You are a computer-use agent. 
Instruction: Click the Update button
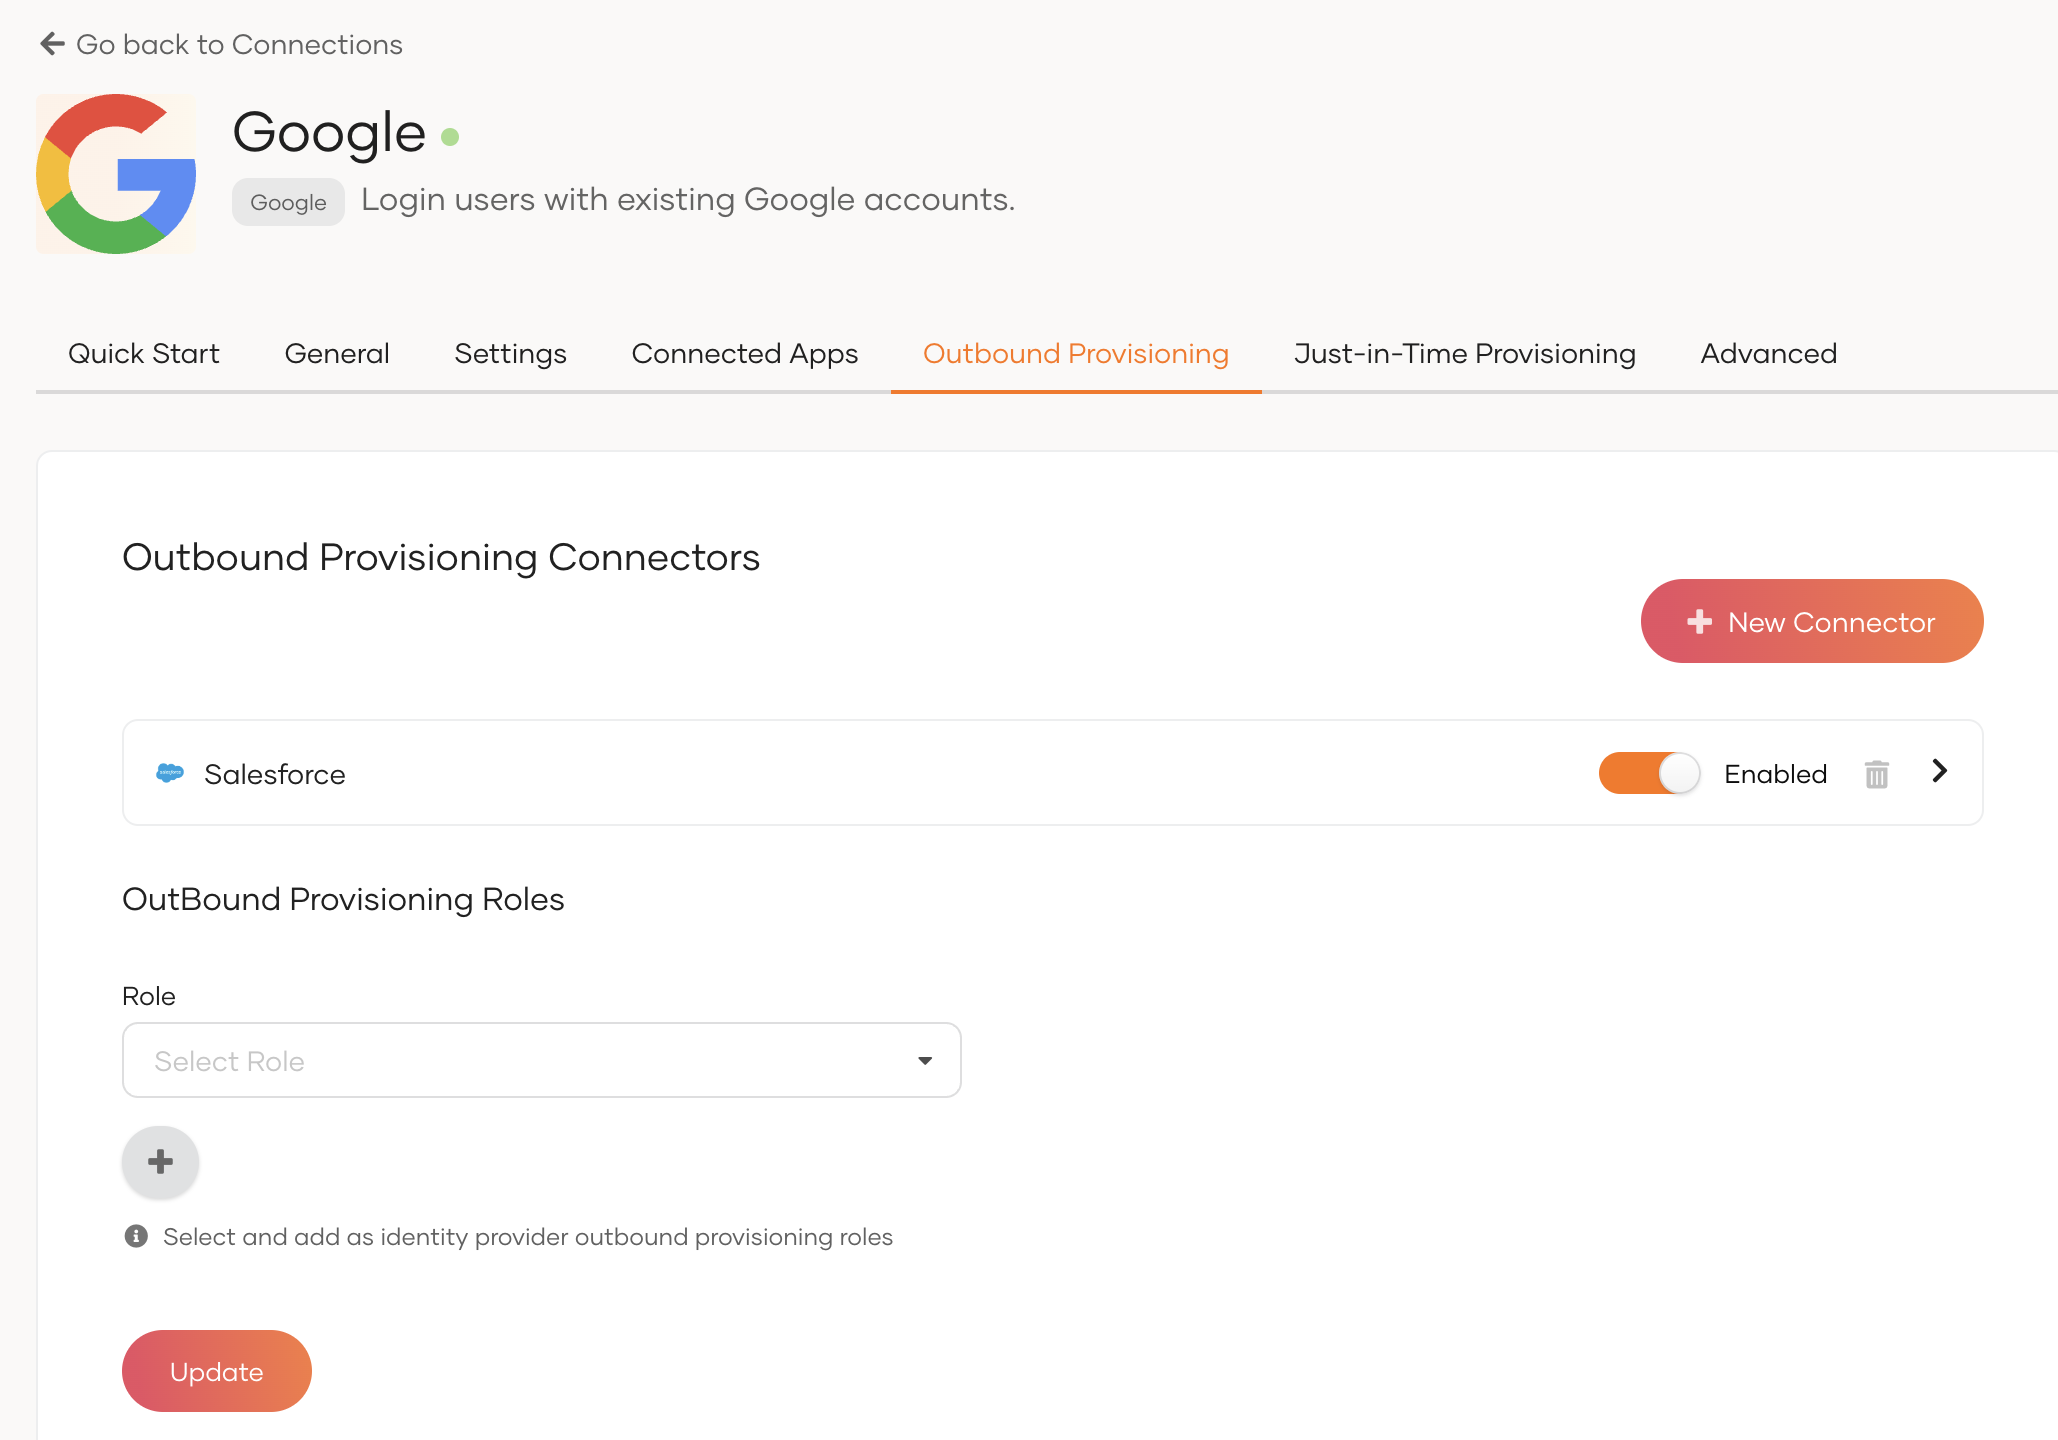coord(217,1371)
